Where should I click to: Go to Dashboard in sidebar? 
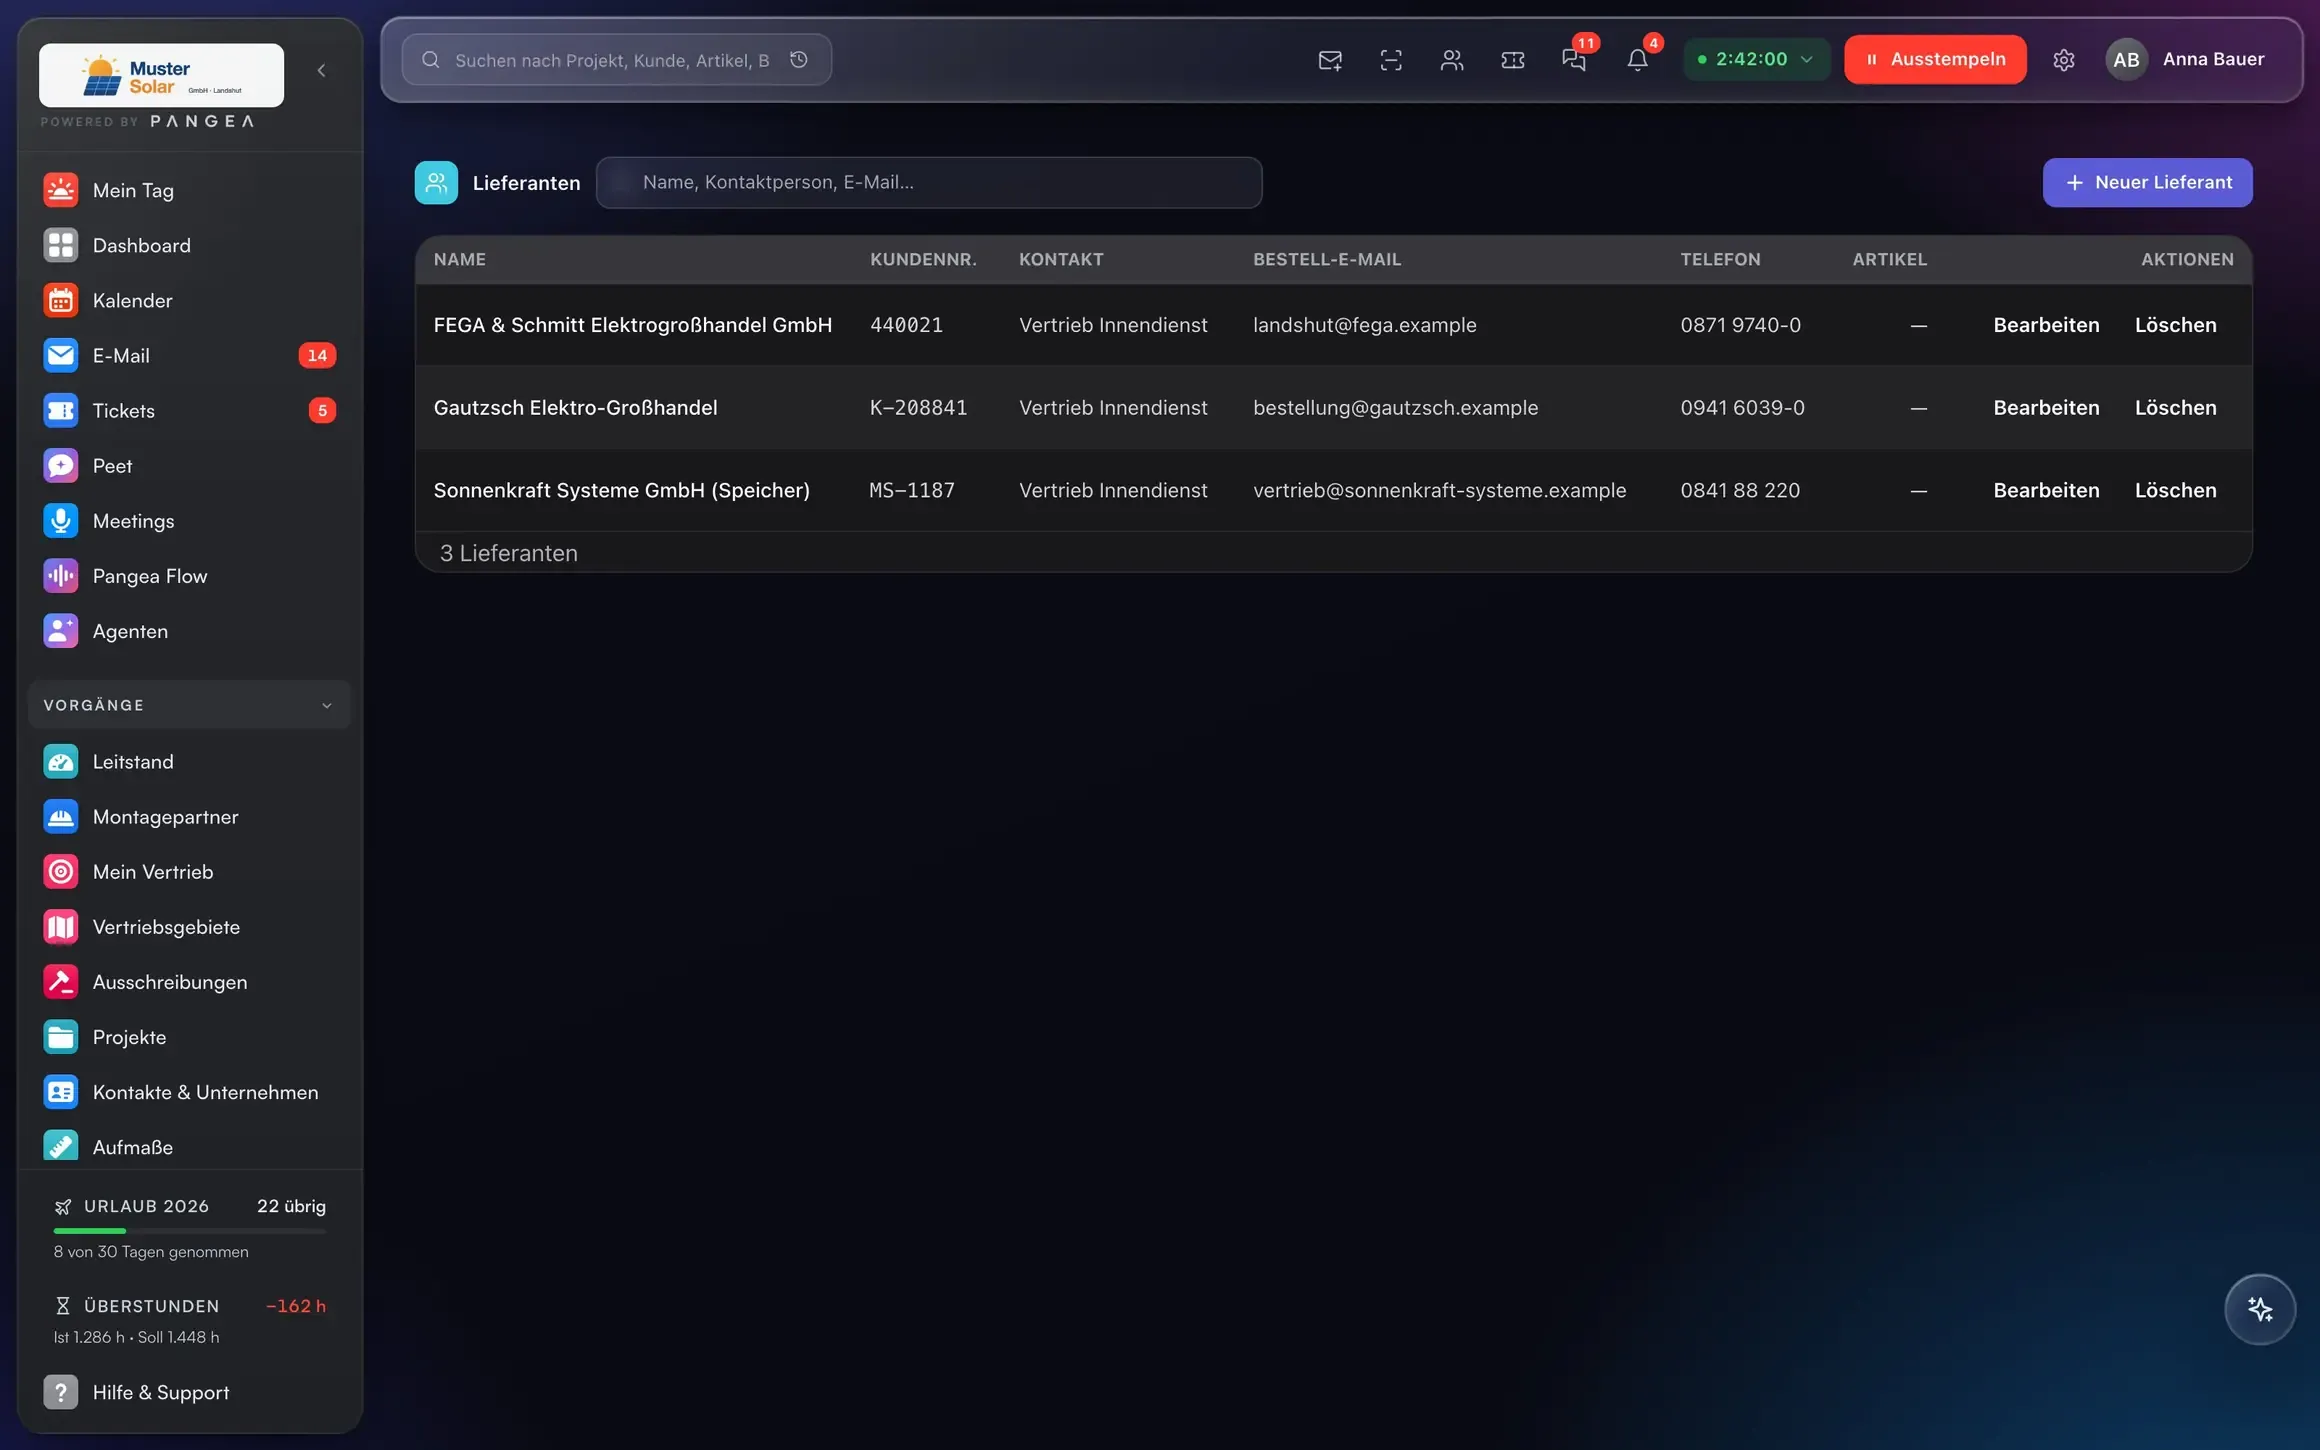(189, 245)
